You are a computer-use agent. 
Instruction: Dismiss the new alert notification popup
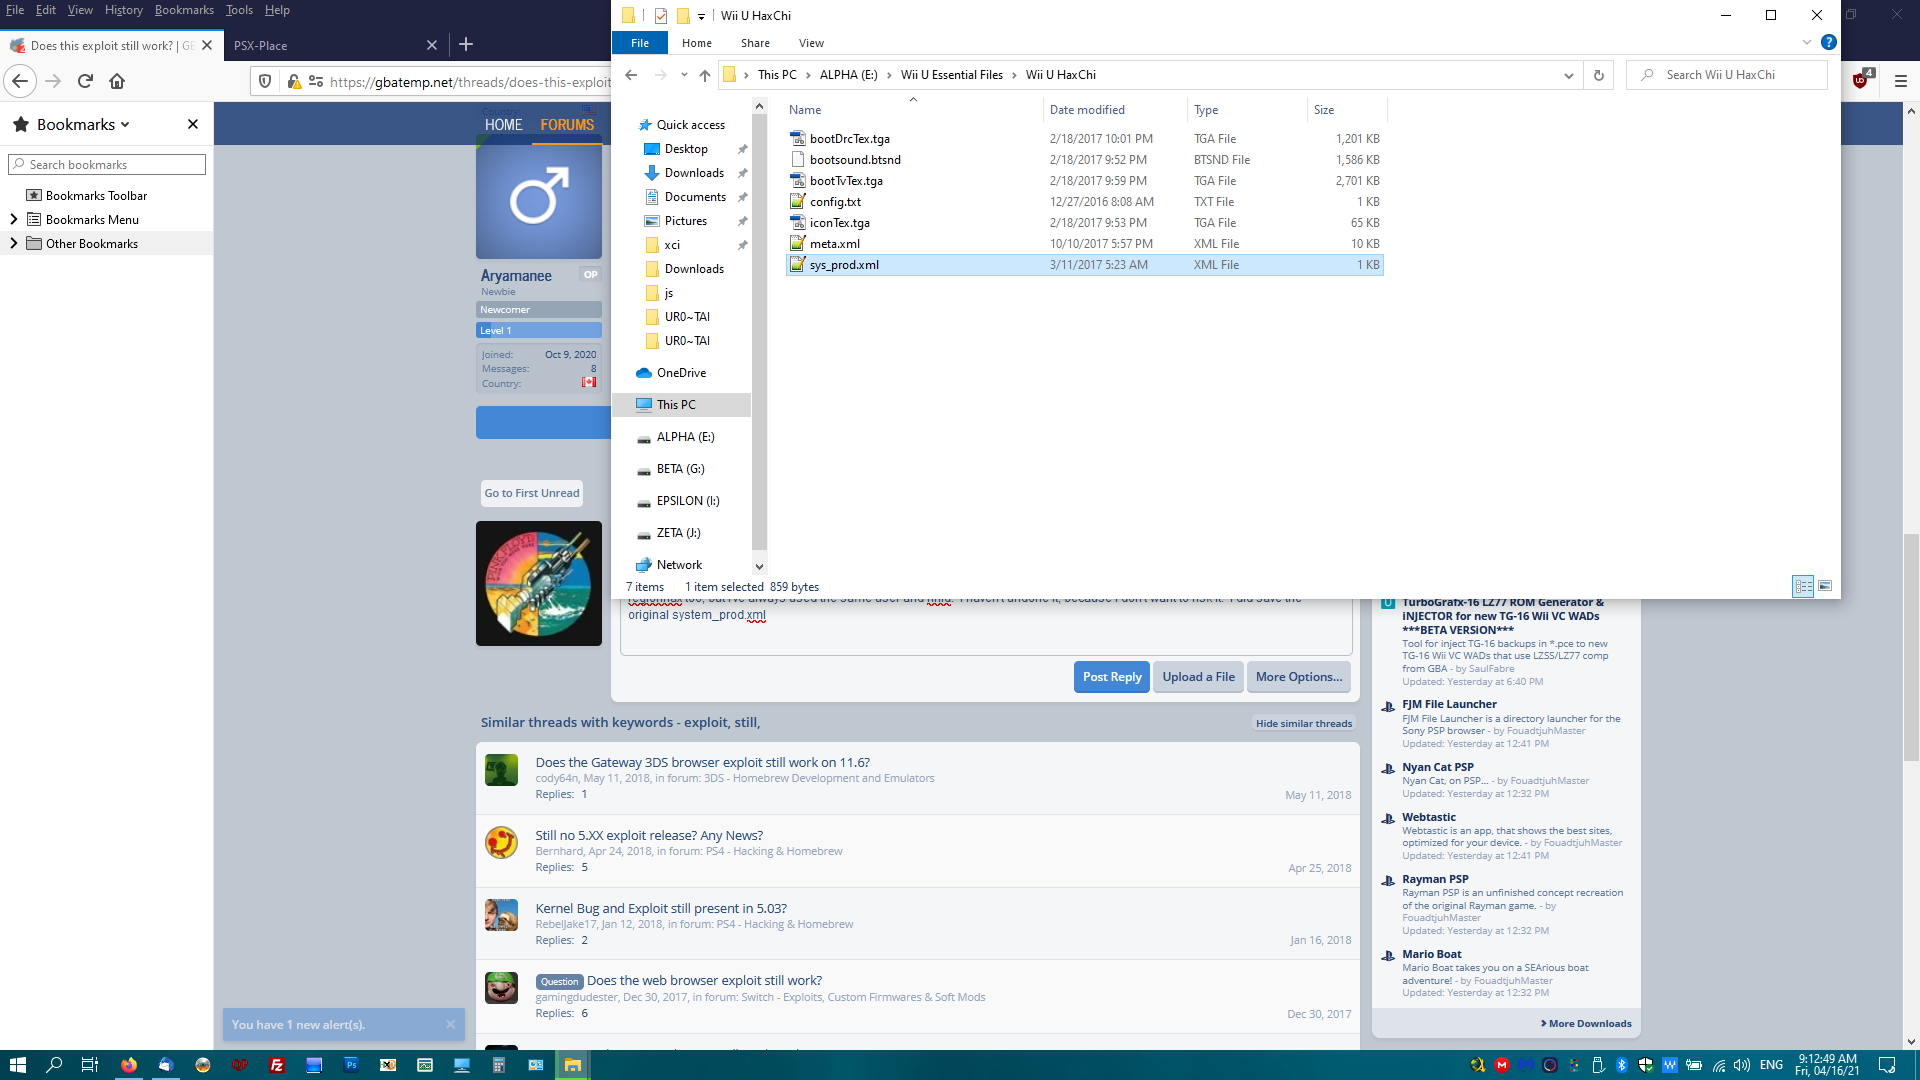pyautogui.click(x=450, y=1024)
